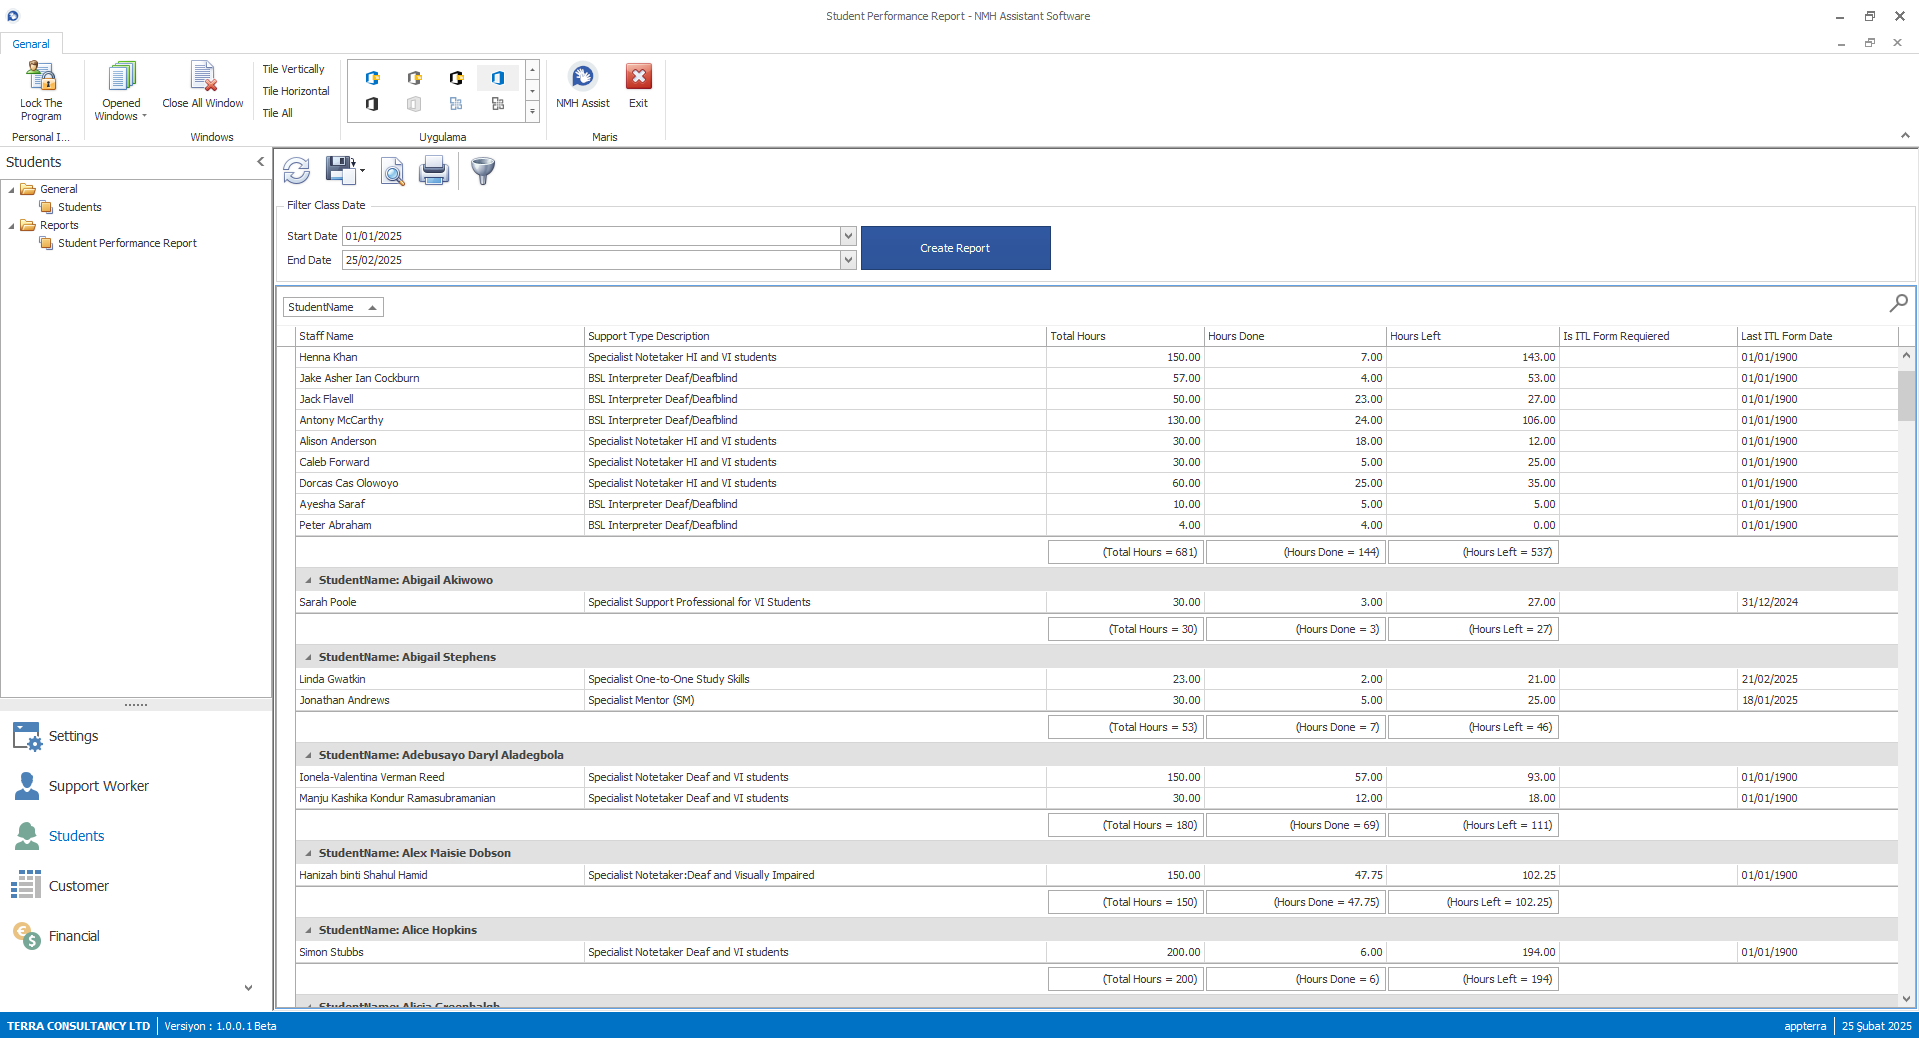Viewport: 1919px width, 1038px height.
Task: Sort by Hours Left column header
Action: click(x=1473, y=336)
